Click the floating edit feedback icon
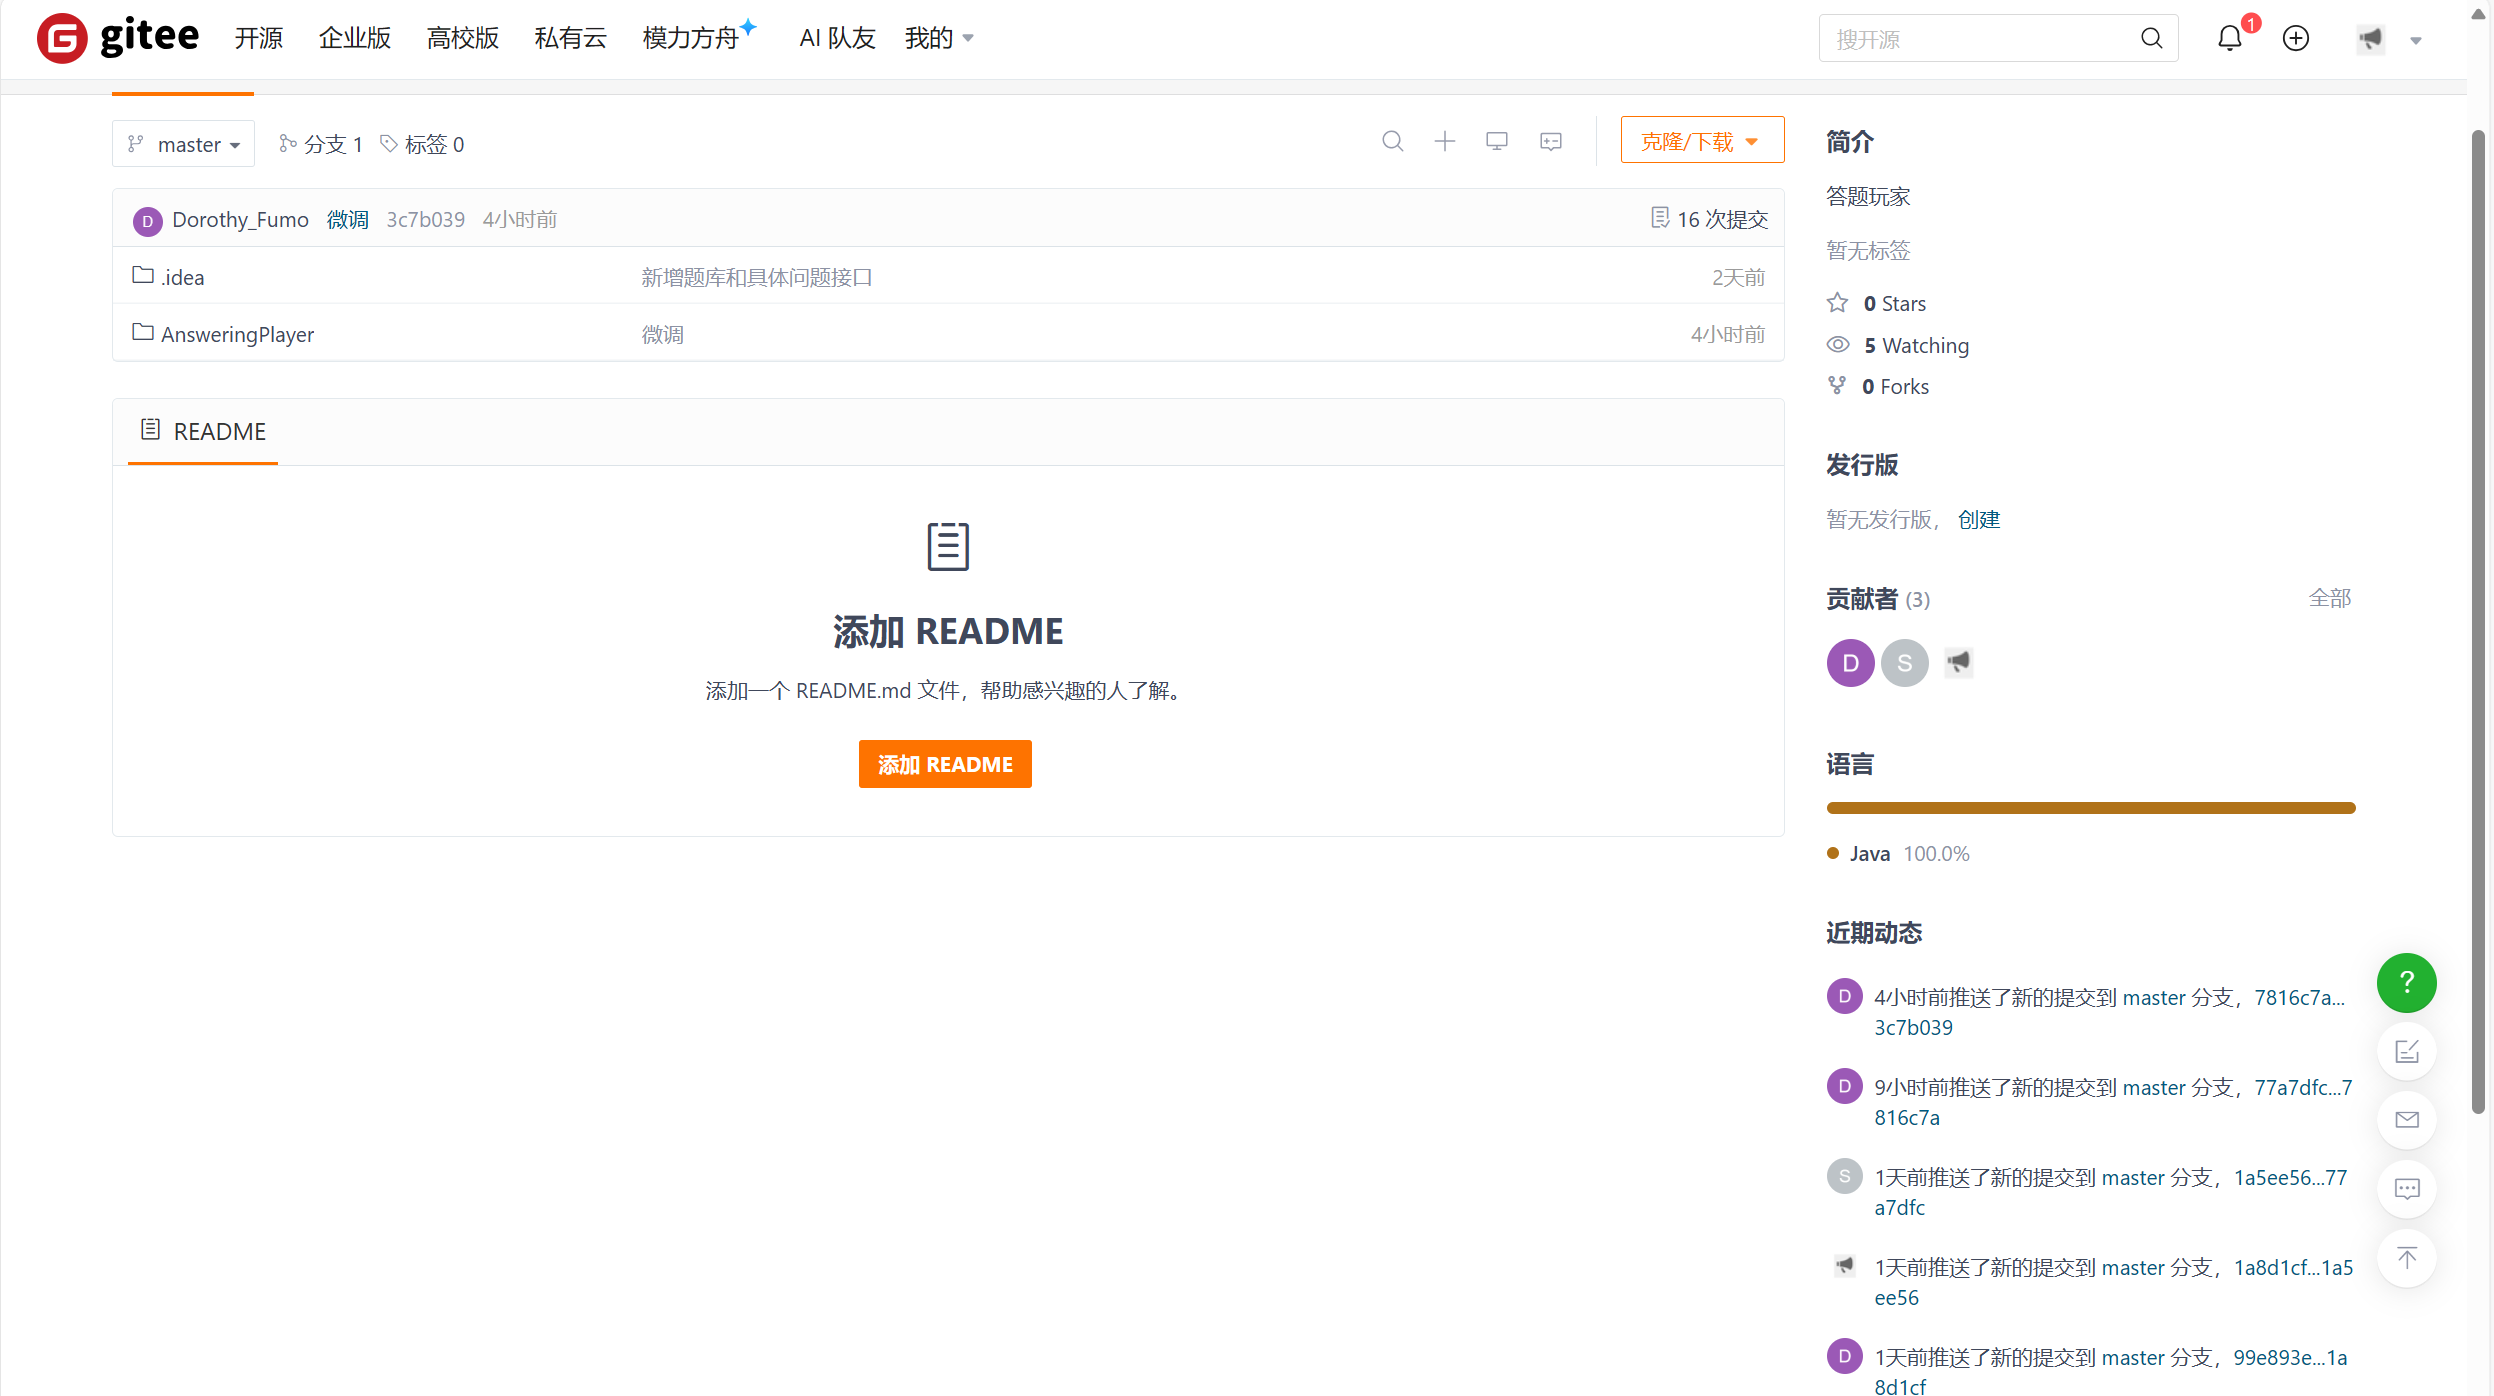 [2406, 1052]
